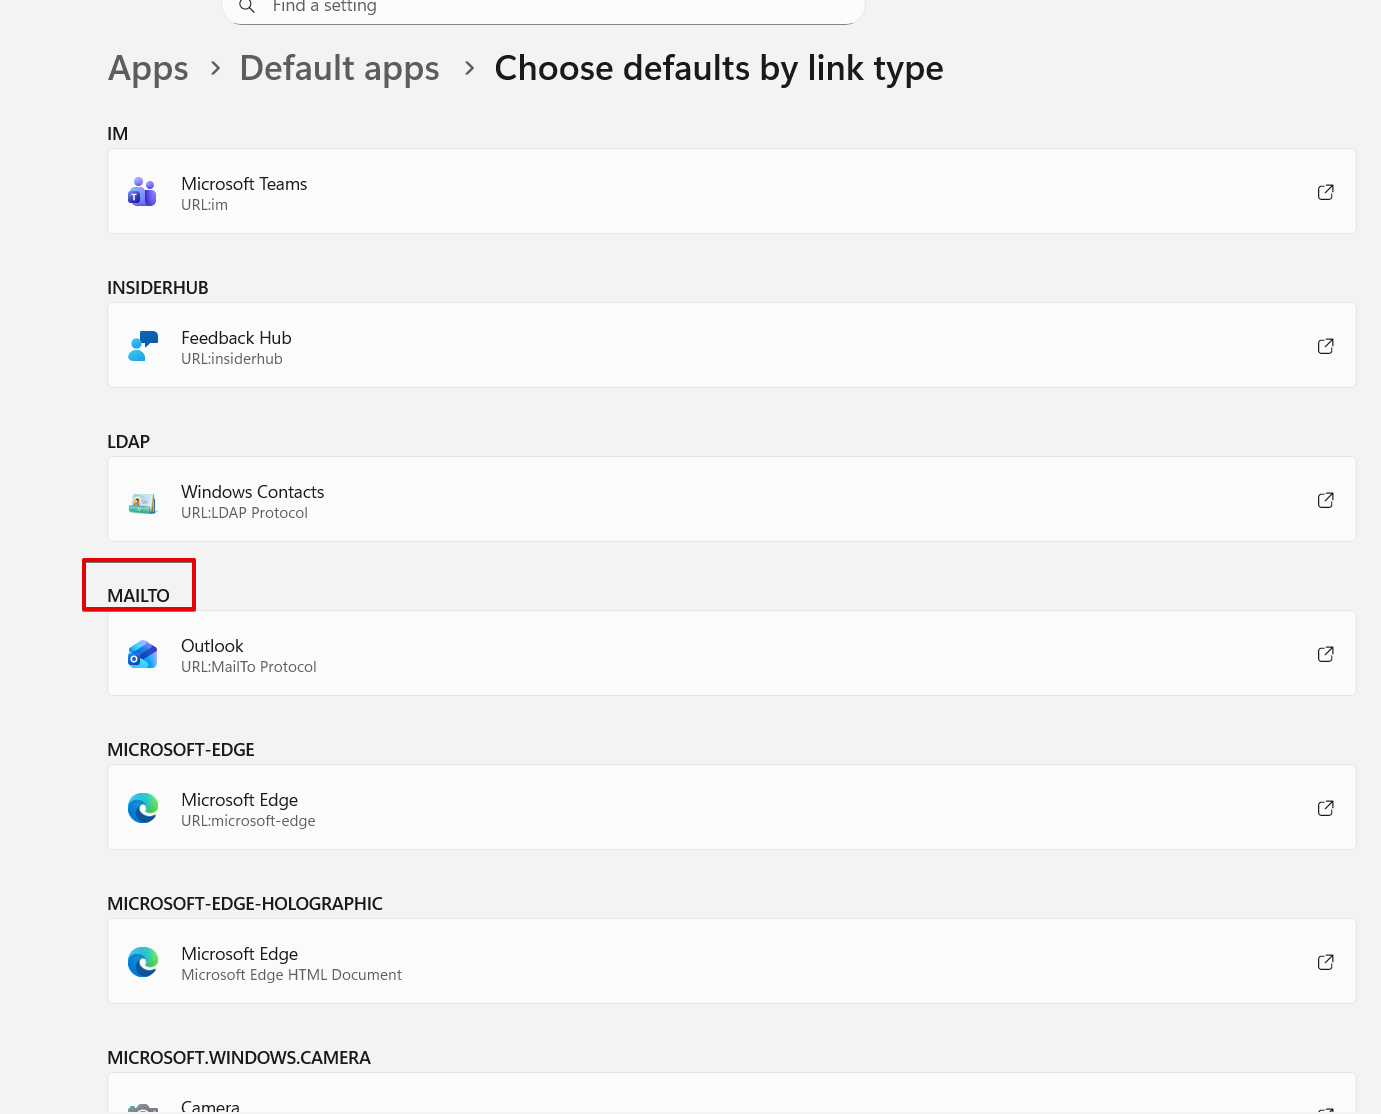Click the Feedback Hub app name

[x=236, y=338]
